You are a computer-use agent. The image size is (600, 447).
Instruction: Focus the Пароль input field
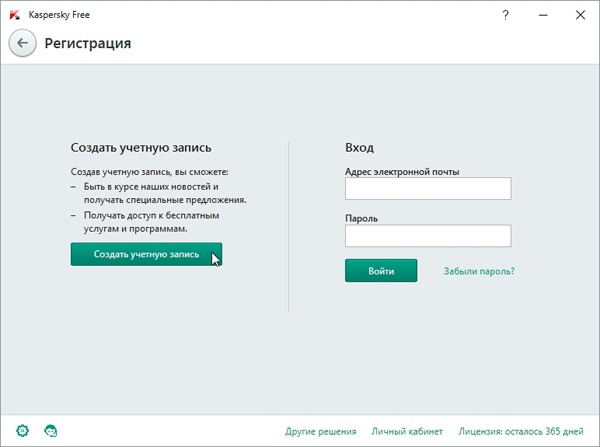pos(428,236)
